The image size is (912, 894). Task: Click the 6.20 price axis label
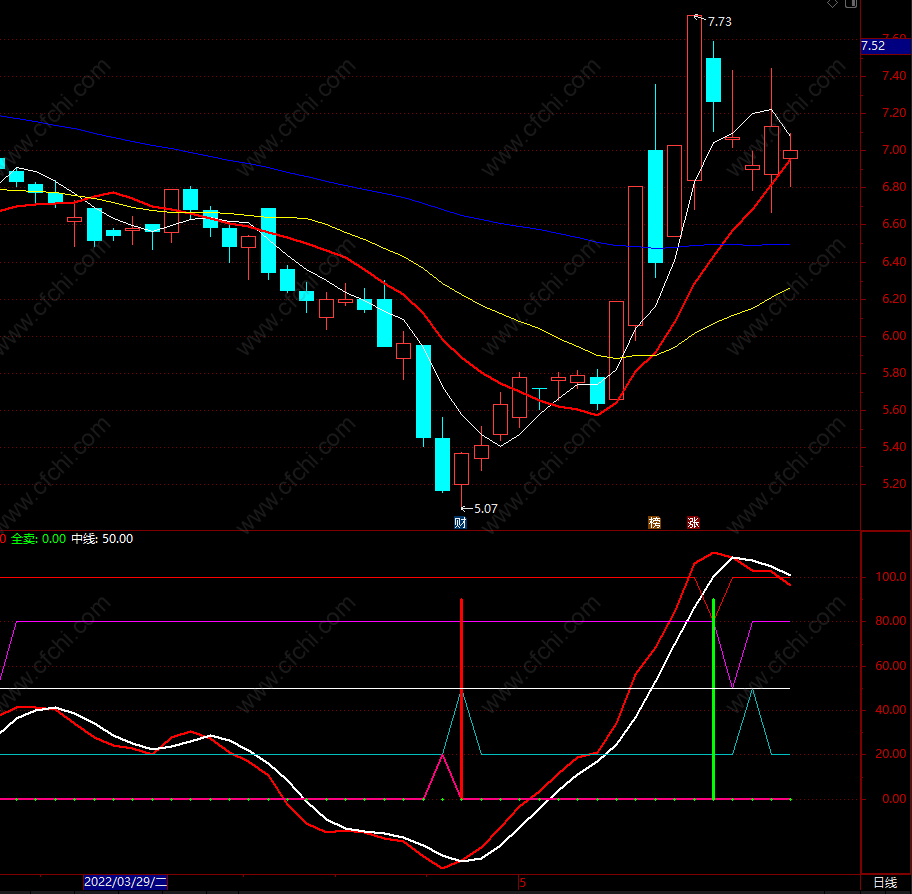pos(894,299)
